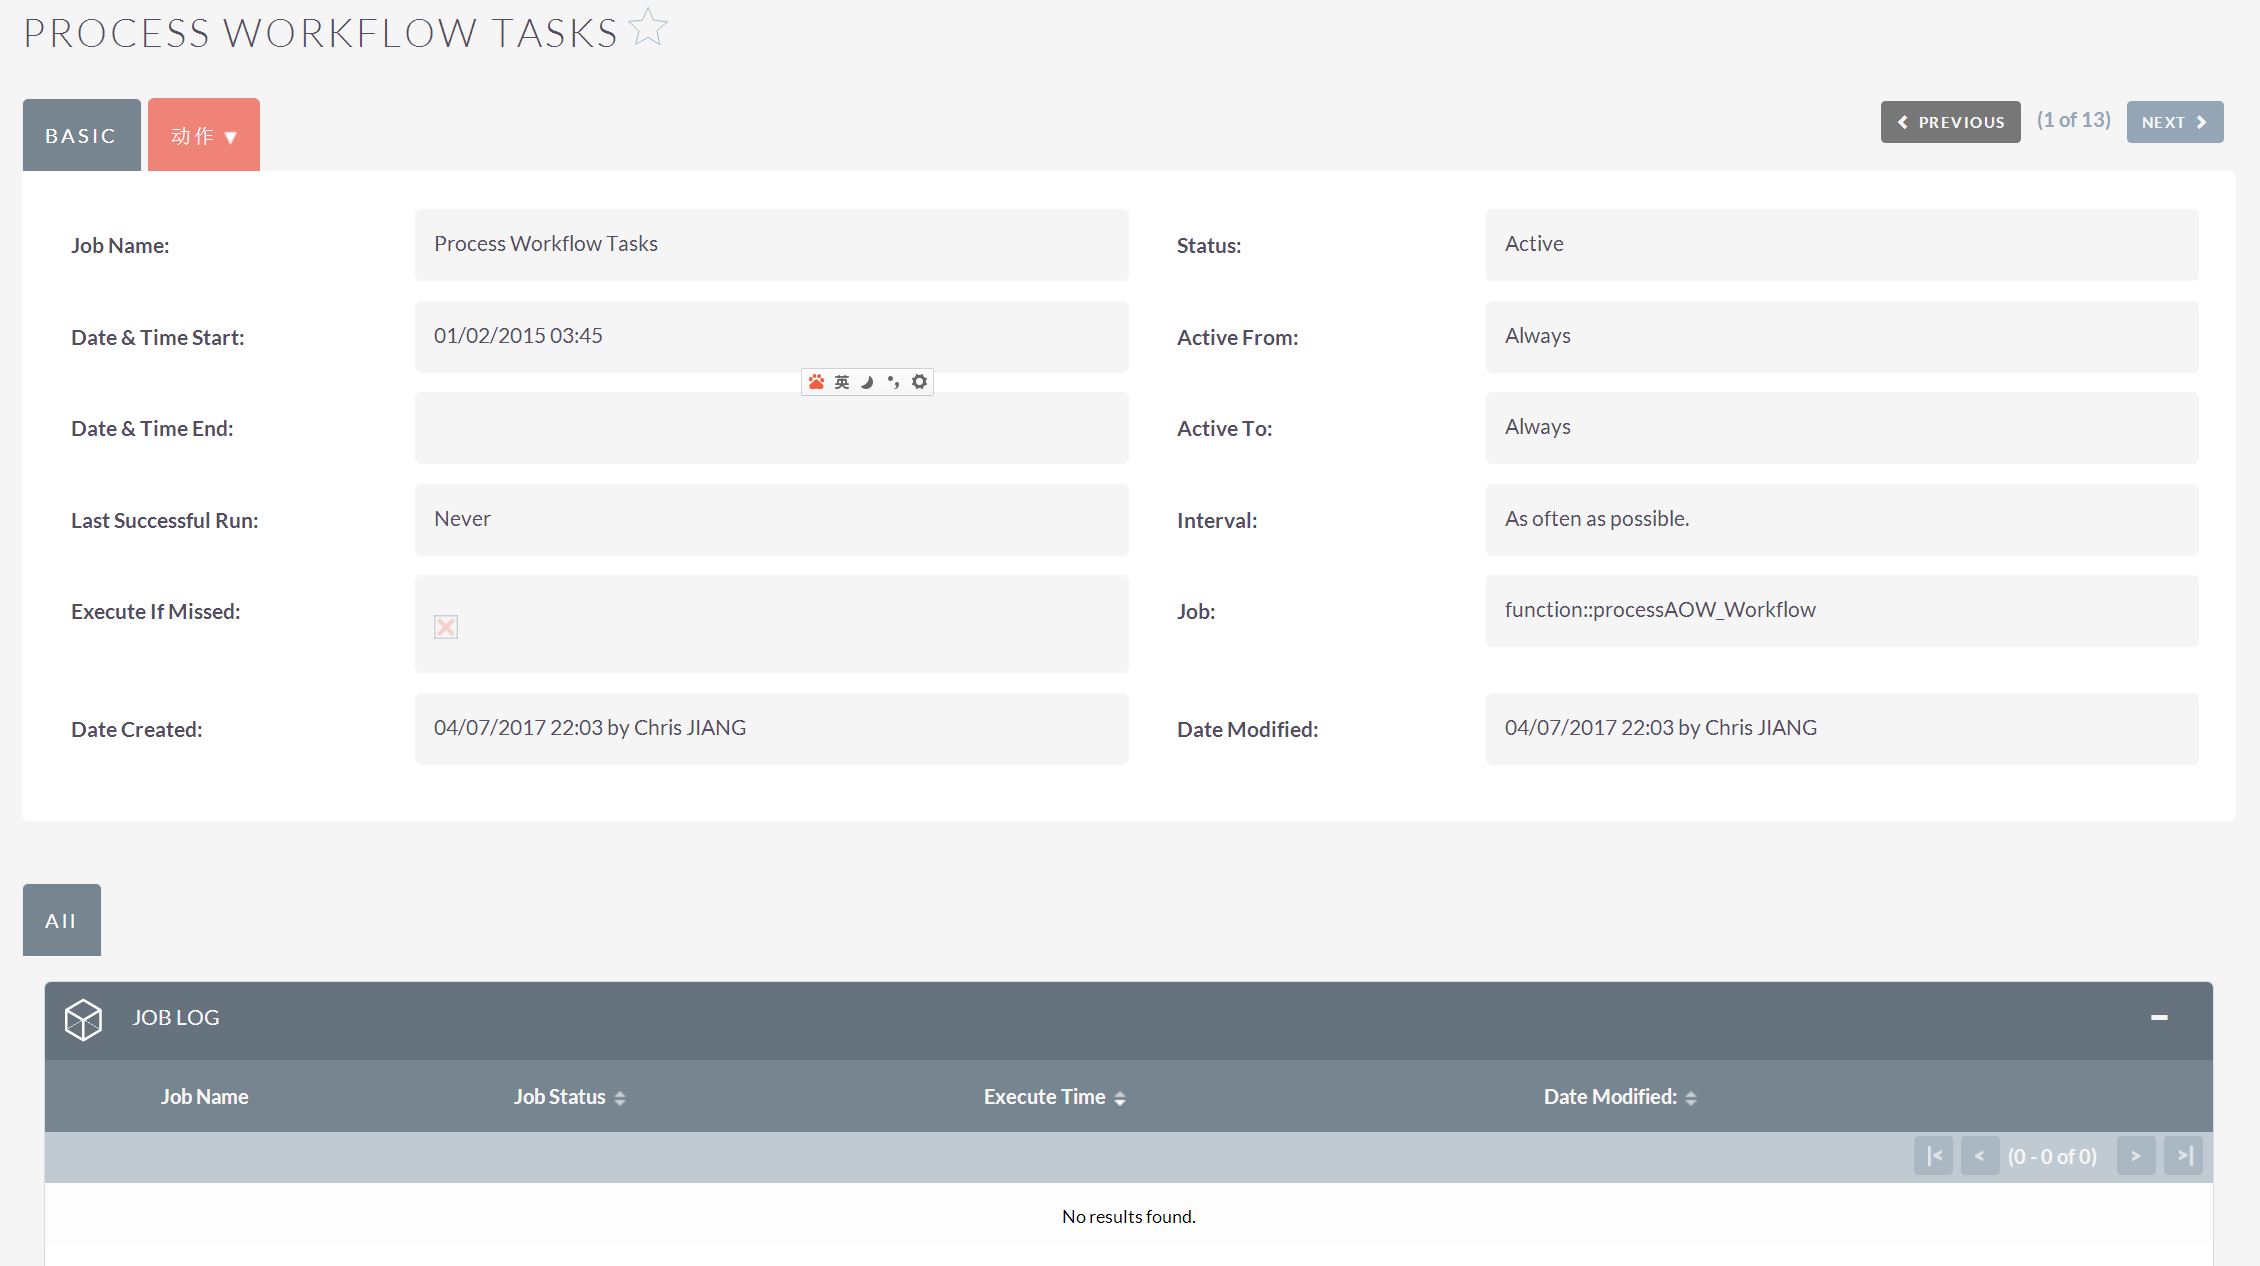Click the Status value Active
Viewport: 2260px width, 1266px height.
[x=1842, y=245]
